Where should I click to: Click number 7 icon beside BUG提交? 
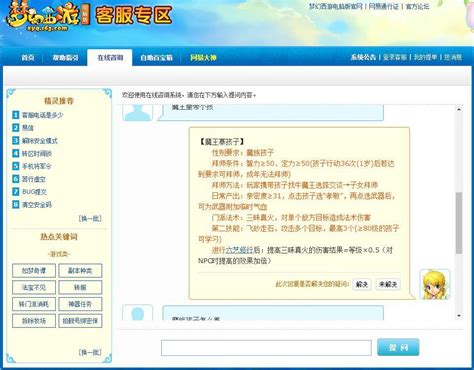coord(15,192)
